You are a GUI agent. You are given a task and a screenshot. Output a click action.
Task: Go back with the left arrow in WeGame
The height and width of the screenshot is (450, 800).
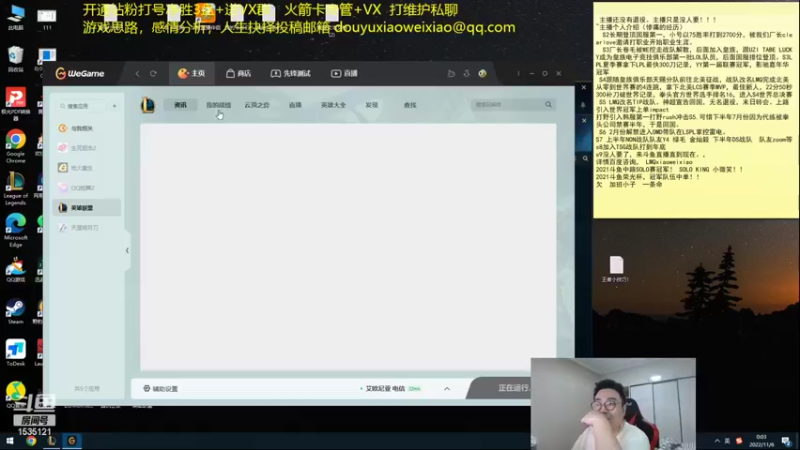(x=137, y=73)
